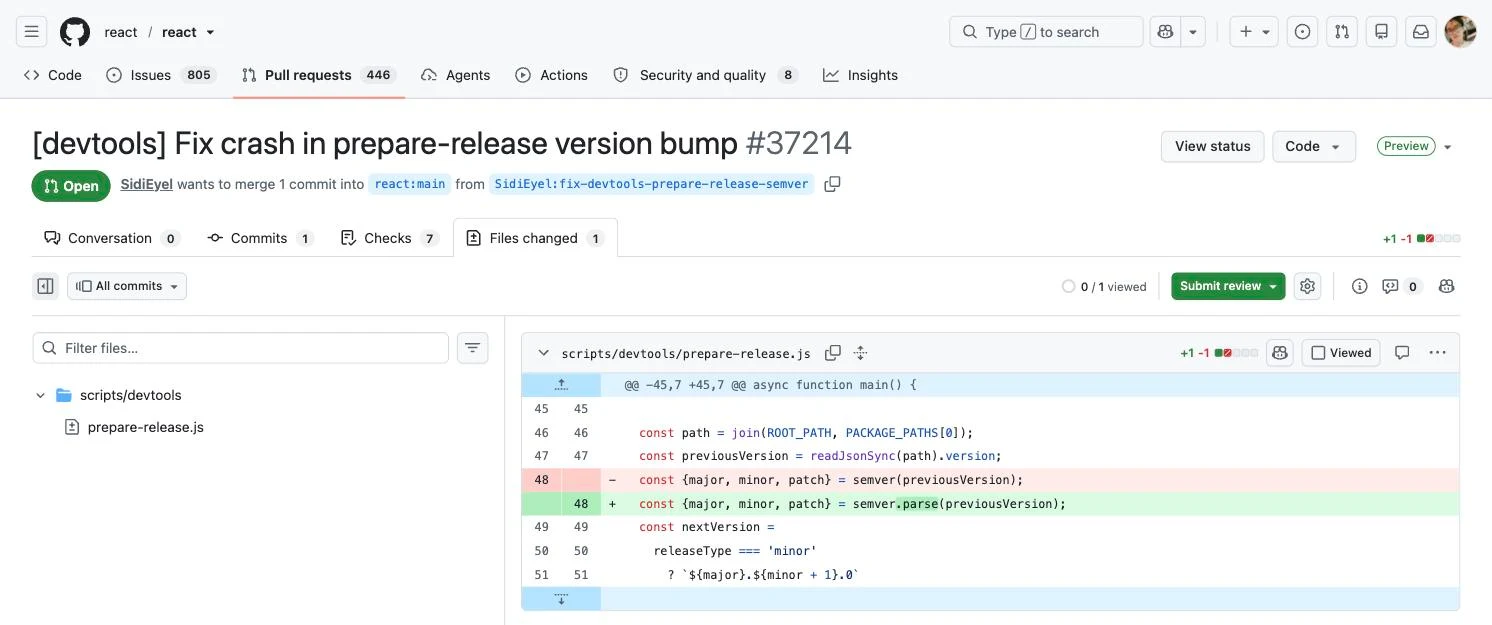Open SidiEyel:fix-devtools-prepare-release-semver branch link

(651, 184)
